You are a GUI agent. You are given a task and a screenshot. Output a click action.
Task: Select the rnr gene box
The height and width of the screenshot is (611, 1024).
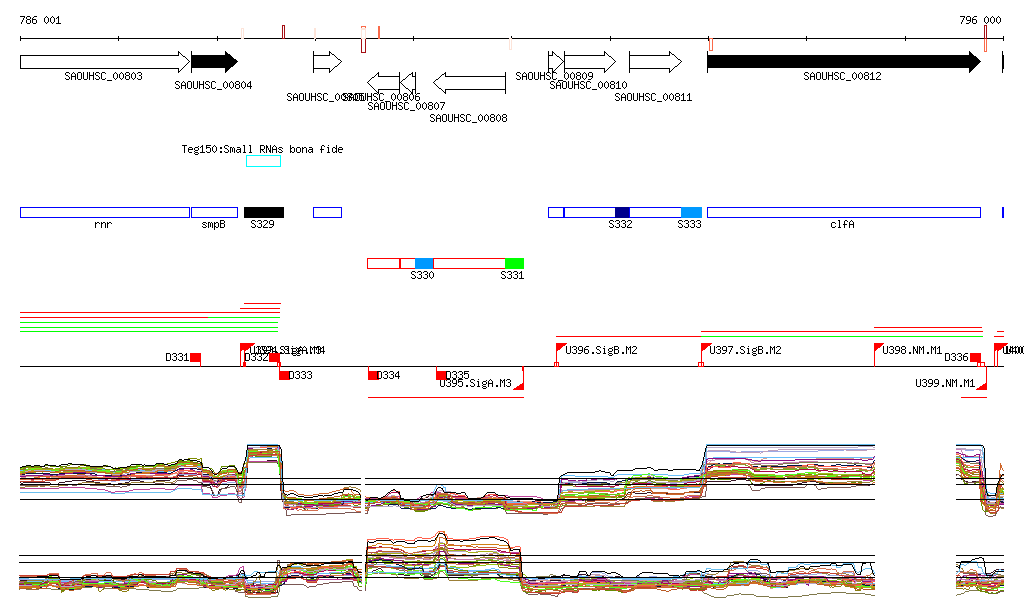coord(105,212)
